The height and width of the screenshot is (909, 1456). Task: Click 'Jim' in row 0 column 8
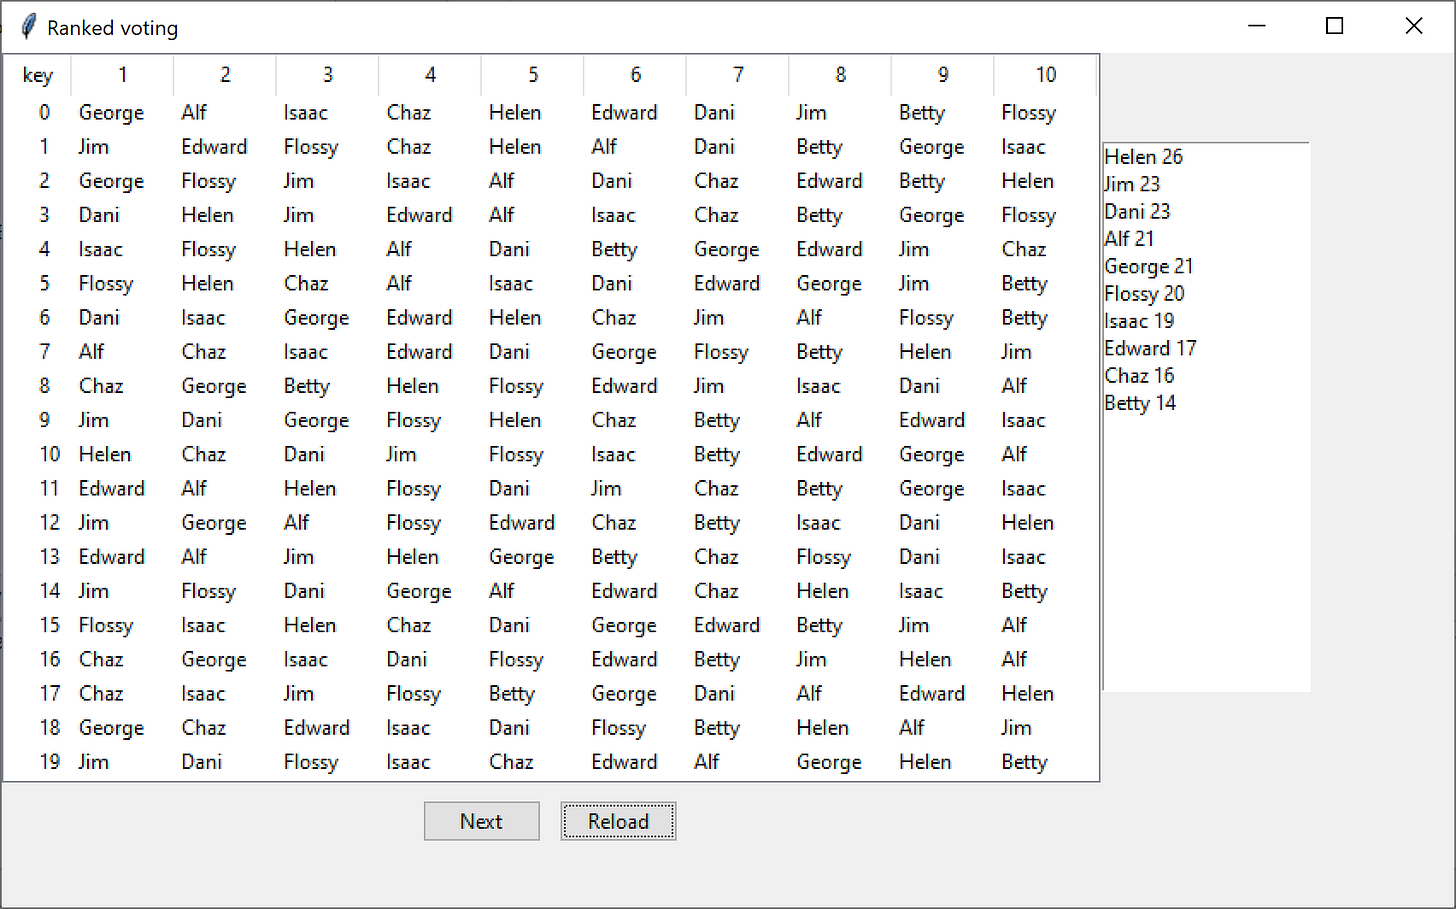[x=811, y=113]
